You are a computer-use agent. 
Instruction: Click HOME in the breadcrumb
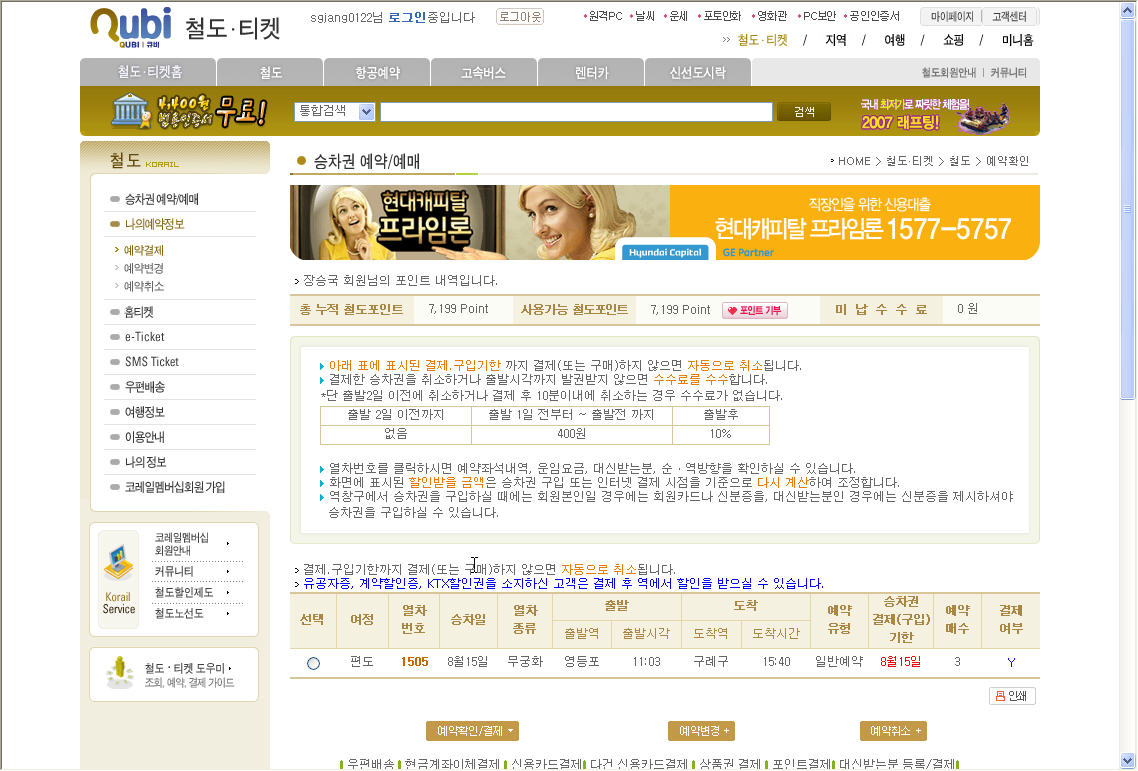[x=854, y=161]
